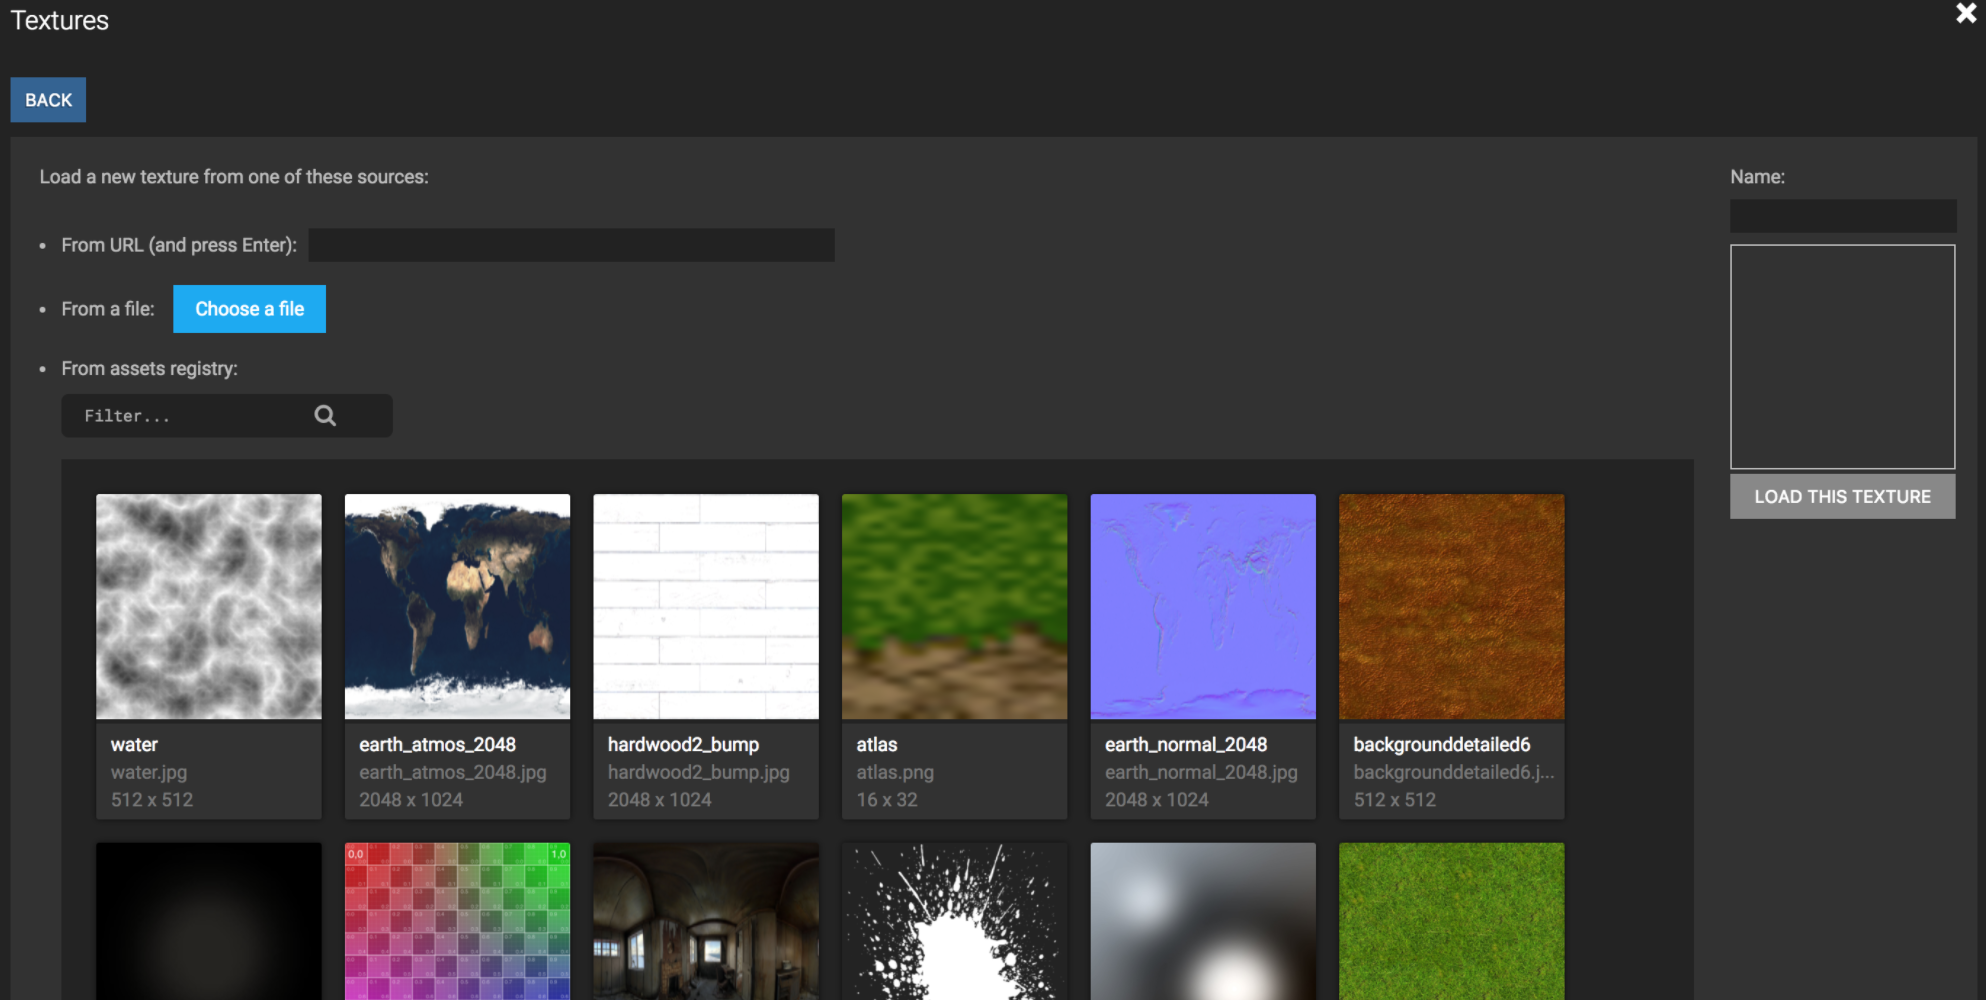Choose the white paint splatter texture

coord(954,921)
